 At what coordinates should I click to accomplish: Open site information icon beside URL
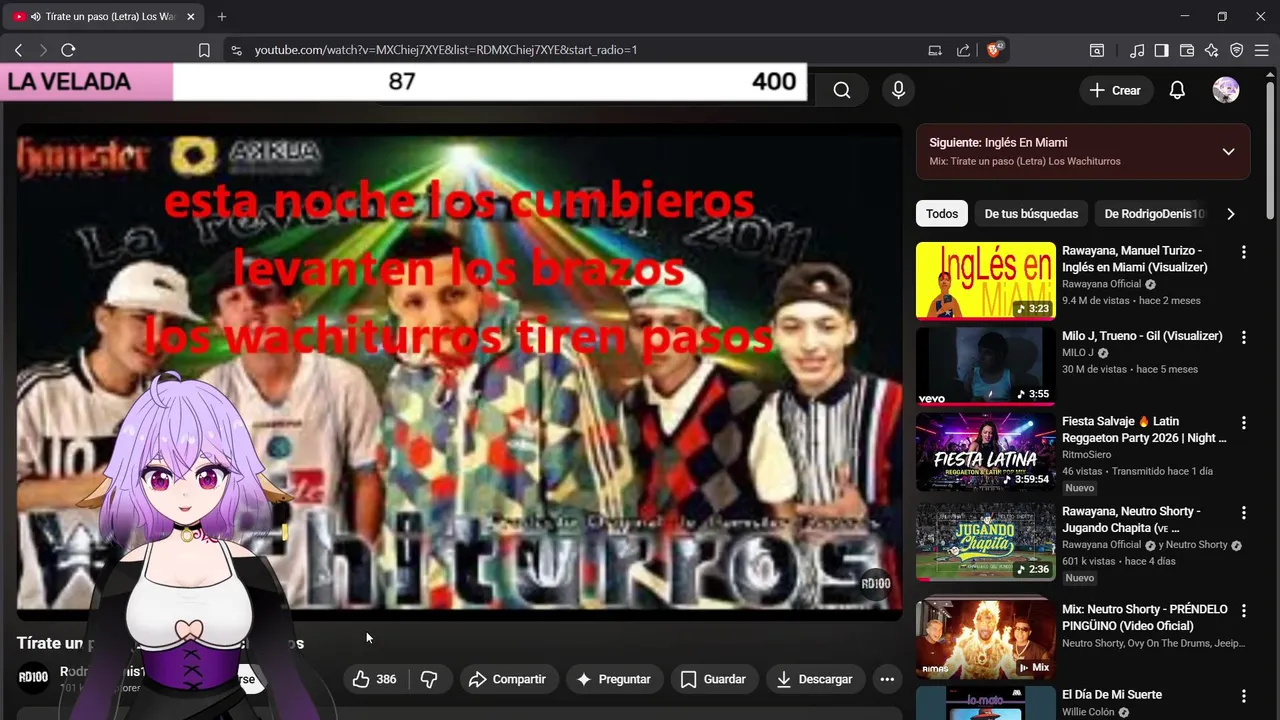tap(236, 50)
